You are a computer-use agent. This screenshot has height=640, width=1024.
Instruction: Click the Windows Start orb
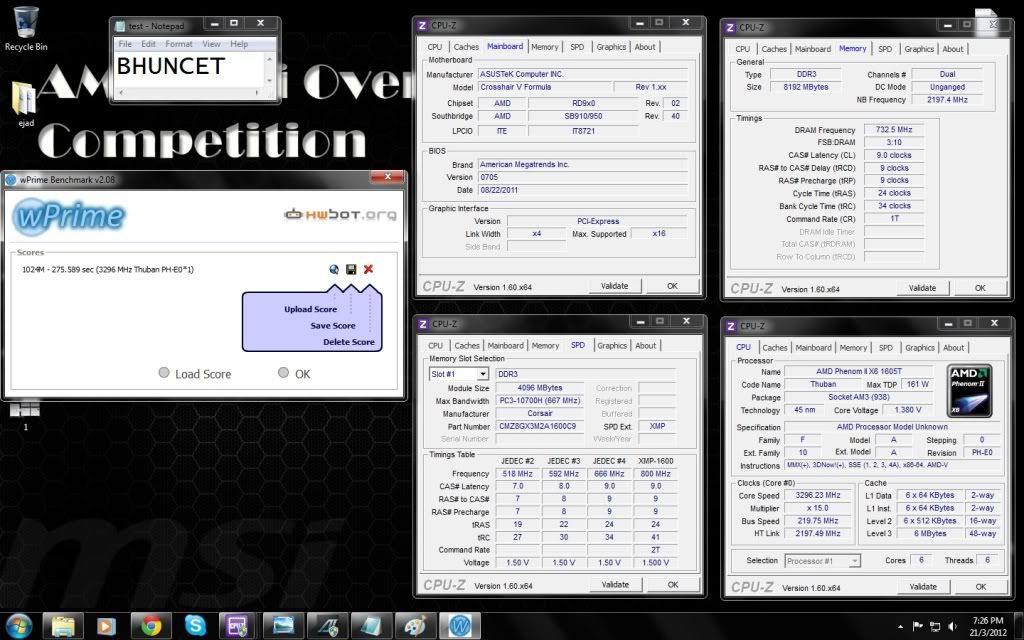pos(19,626)
